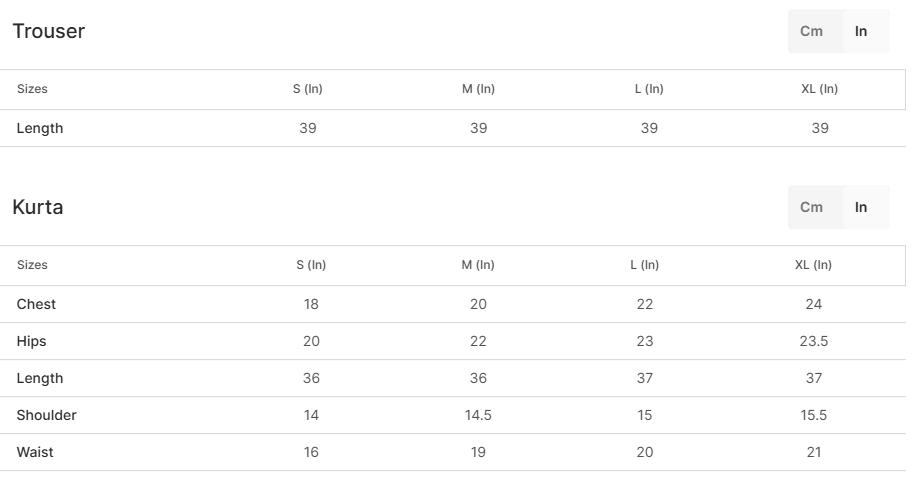Click the Kurta section heading
The height and width of the screenshot is (486, 918).
[38, 207]
